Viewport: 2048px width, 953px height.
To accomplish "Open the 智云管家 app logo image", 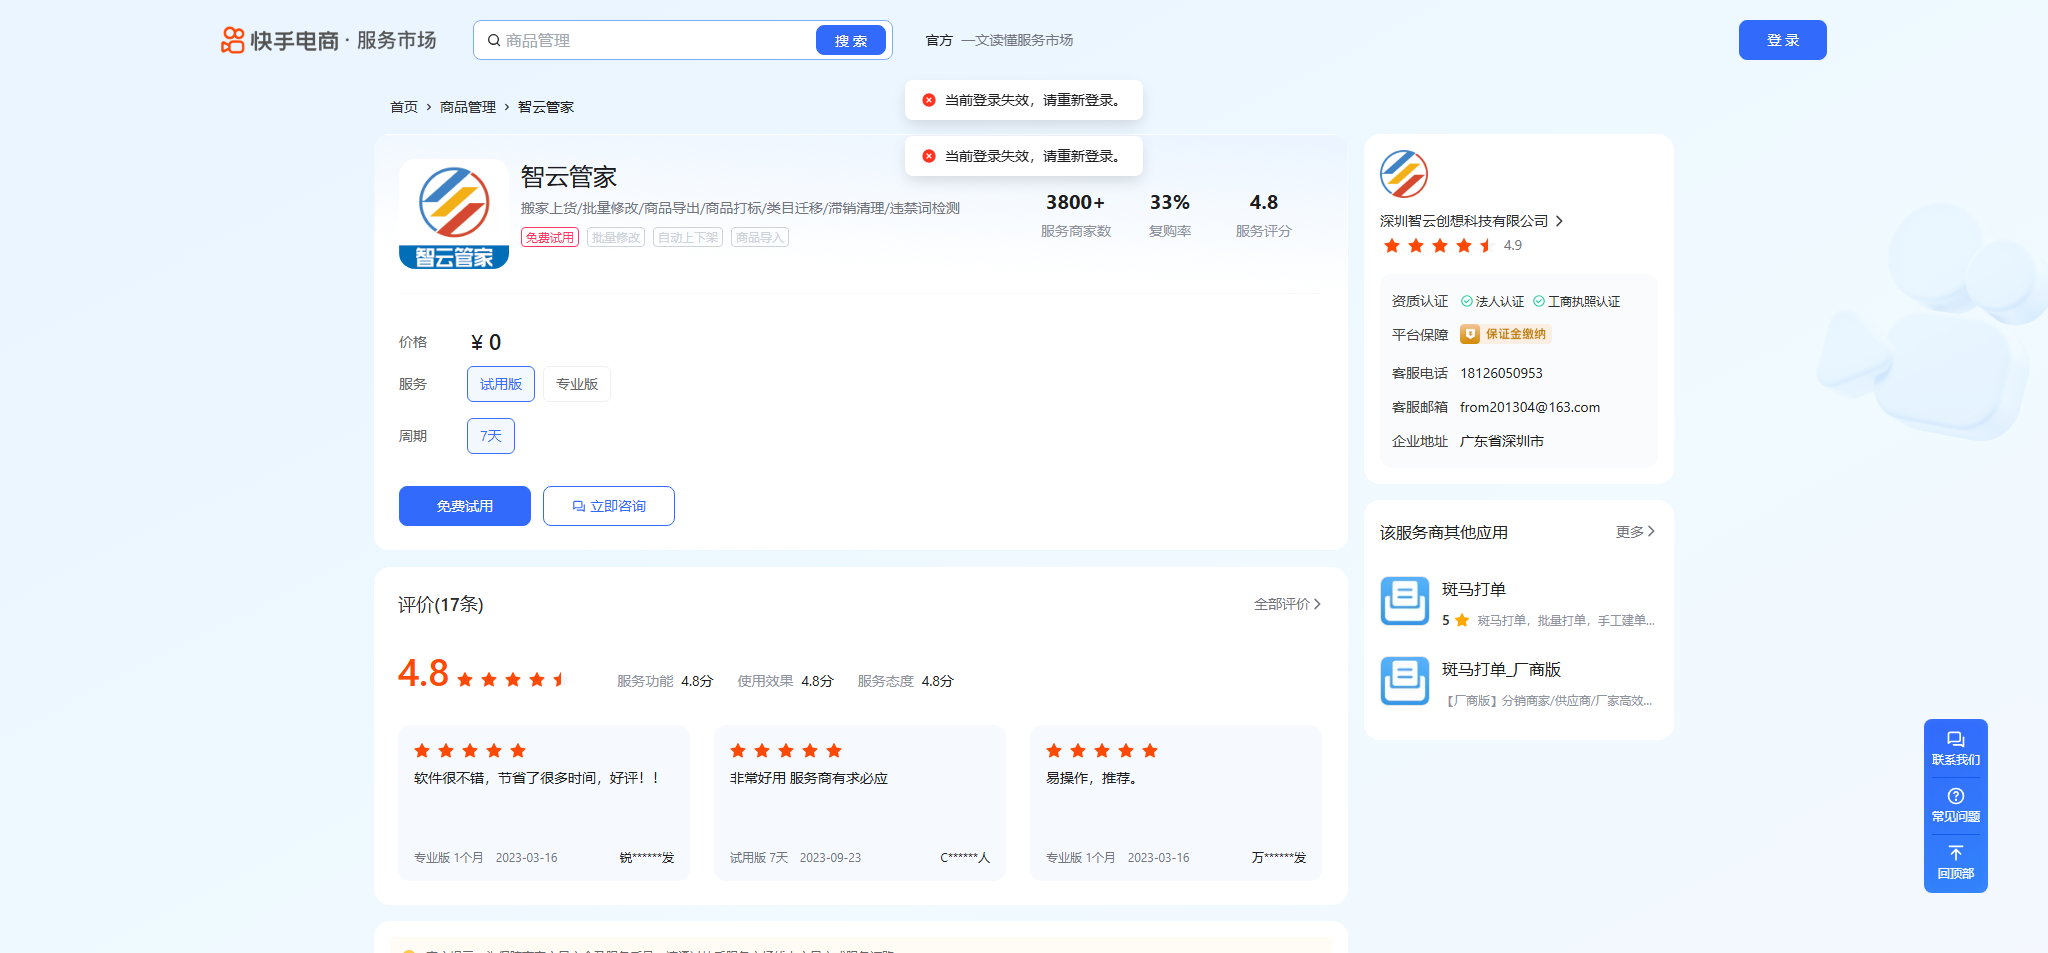I will coord(454,214).
